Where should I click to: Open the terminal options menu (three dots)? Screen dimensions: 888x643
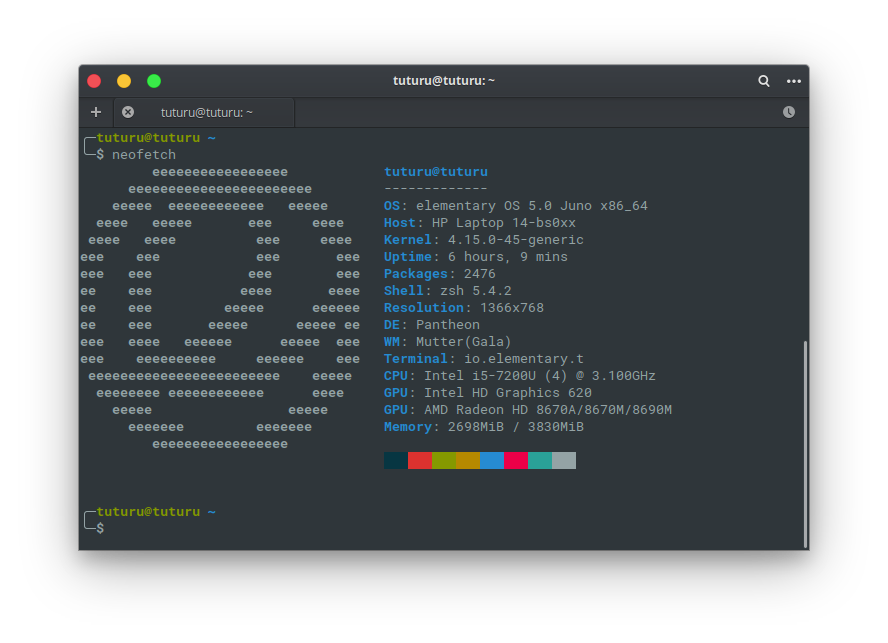[793, 81]
